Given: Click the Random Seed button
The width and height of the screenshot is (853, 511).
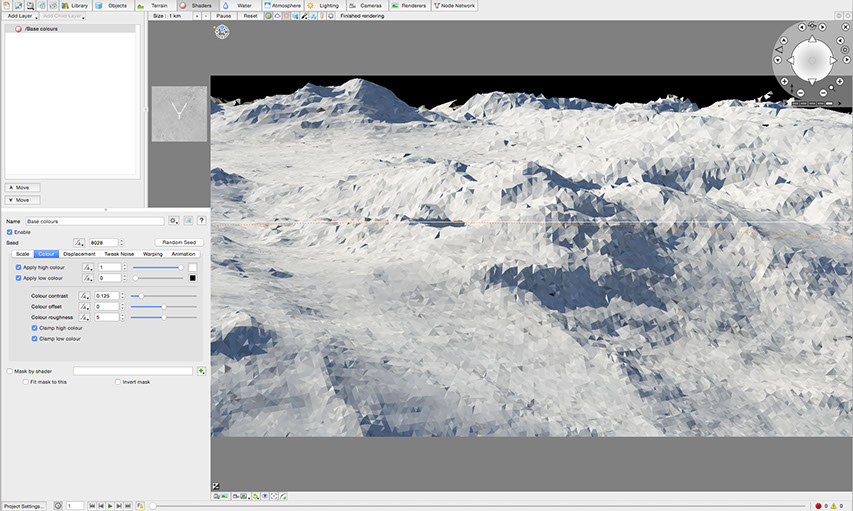Looking at the screenshot, I should click(180, 242).
